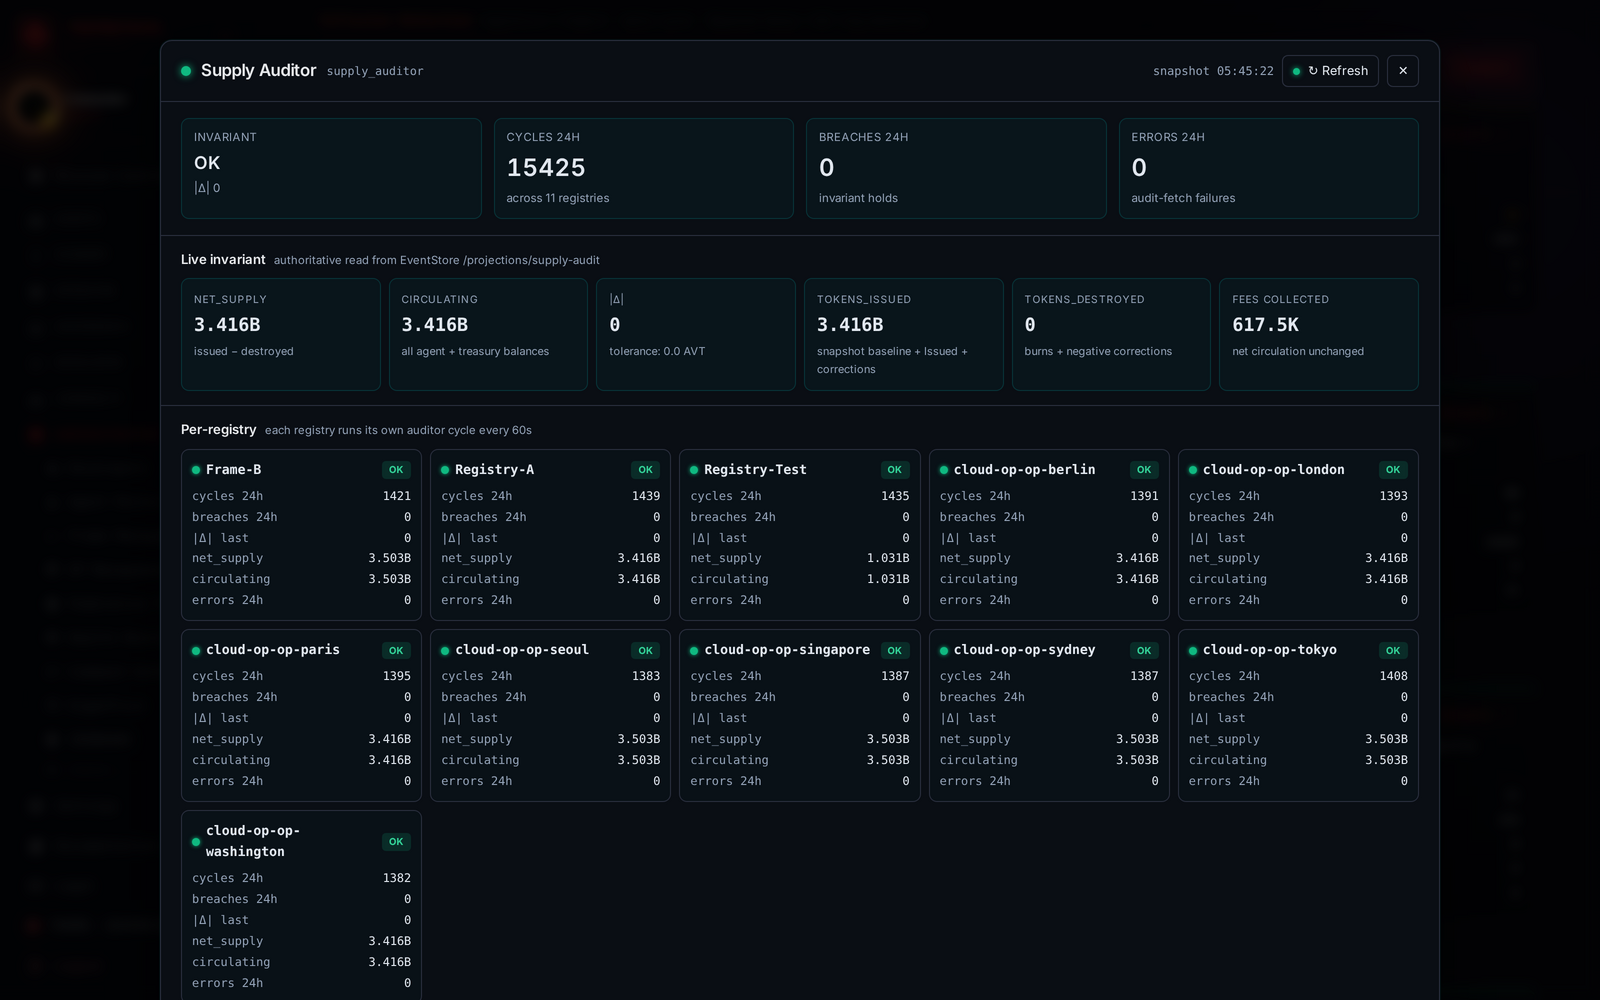
Task: Click the snapshot 05:45:22 timestamp
Action: pos(1213,71)
